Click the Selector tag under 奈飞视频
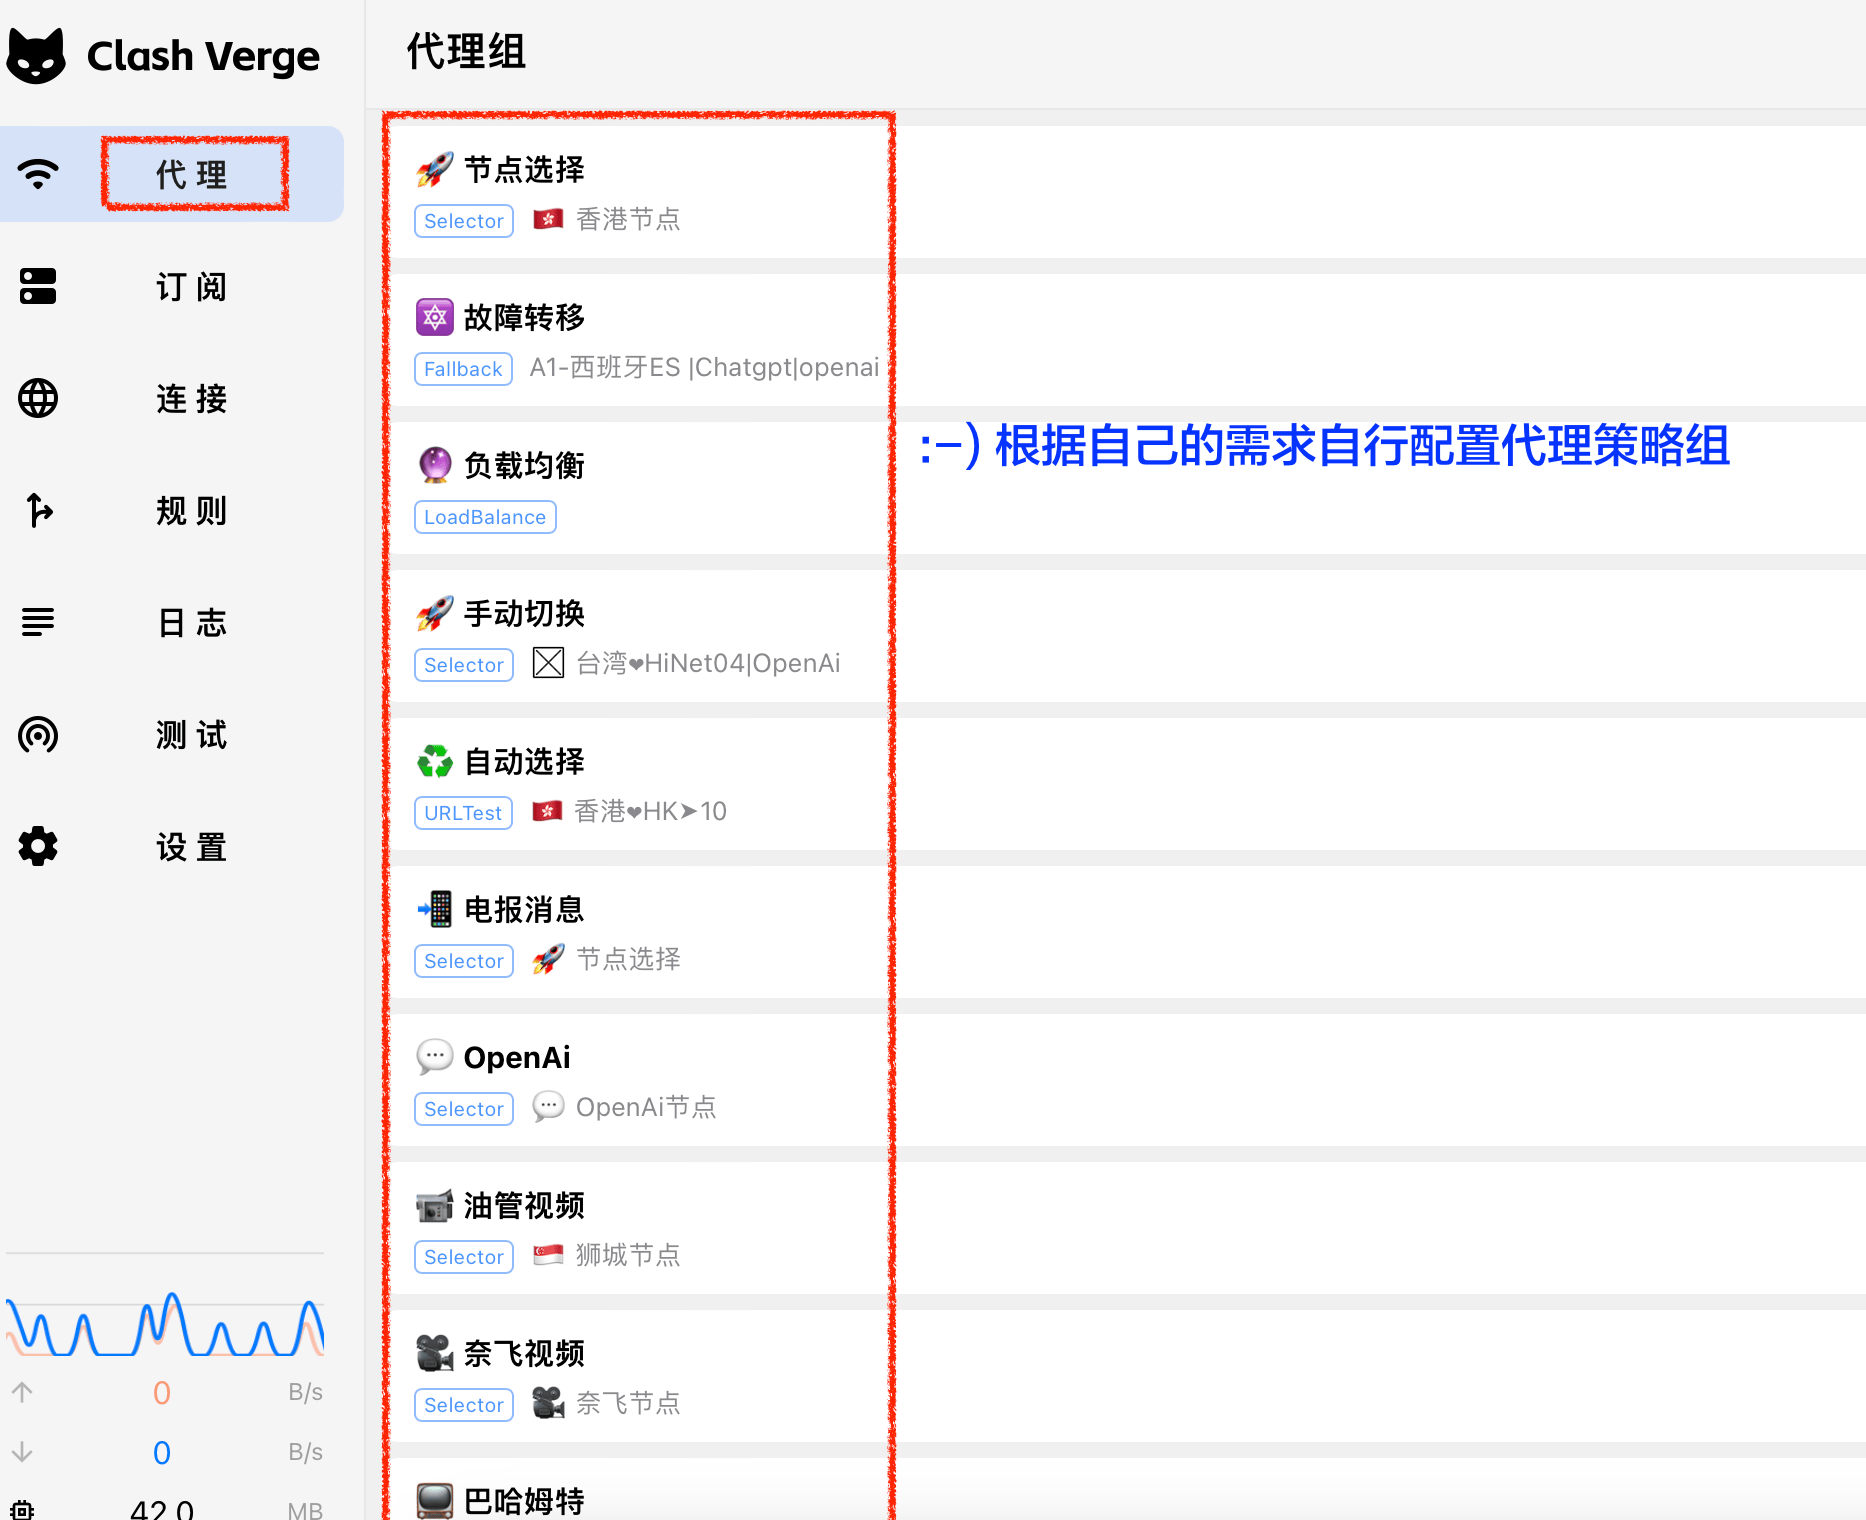 (464, 1405)
